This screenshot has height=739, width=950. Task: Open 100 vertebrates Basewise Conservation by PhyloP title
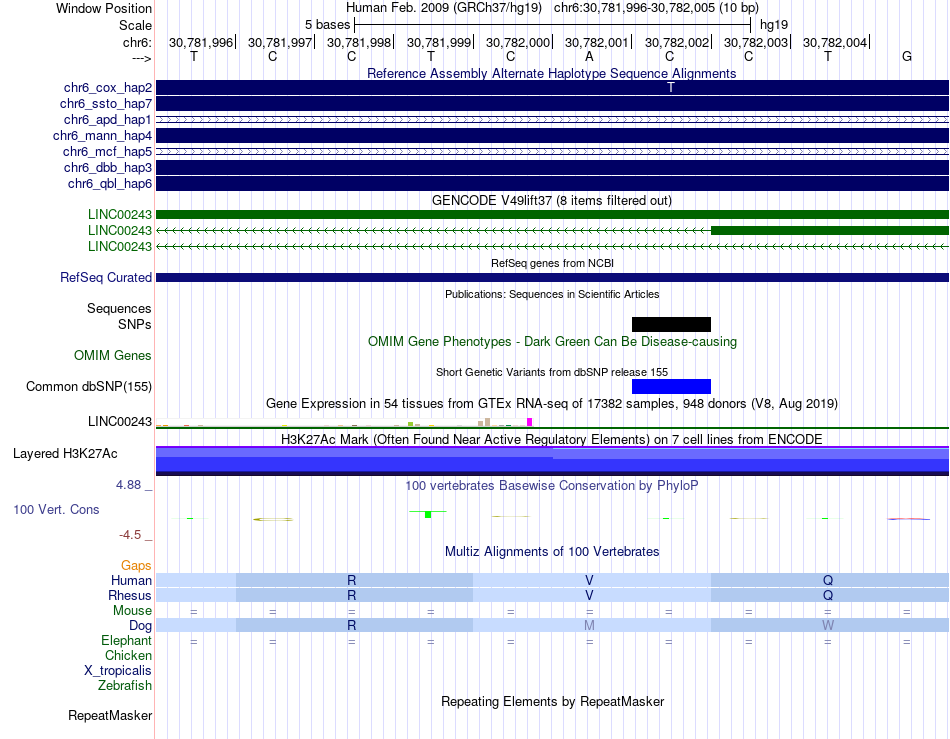[552, 485]
